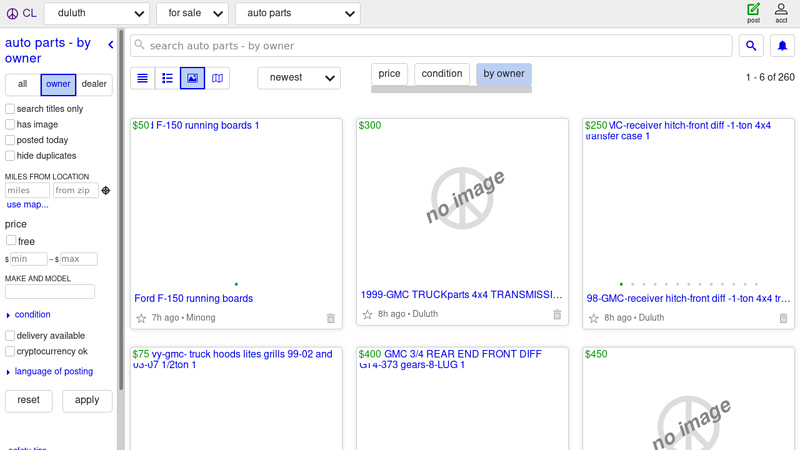The width and height of the screenshot is (800, 450).
Task: Click the $501 Ford F-150 image area
Action: (x=236, y=204)
